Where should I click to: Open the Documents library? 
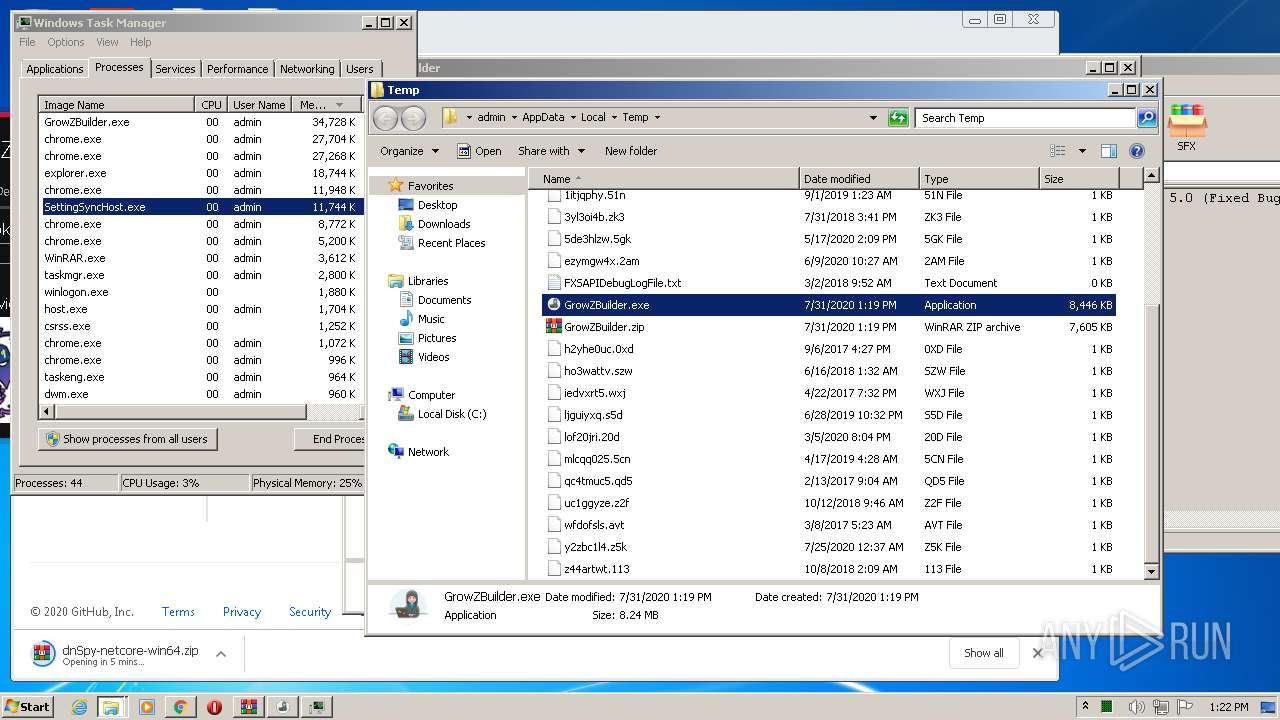(x=444, y=300)
